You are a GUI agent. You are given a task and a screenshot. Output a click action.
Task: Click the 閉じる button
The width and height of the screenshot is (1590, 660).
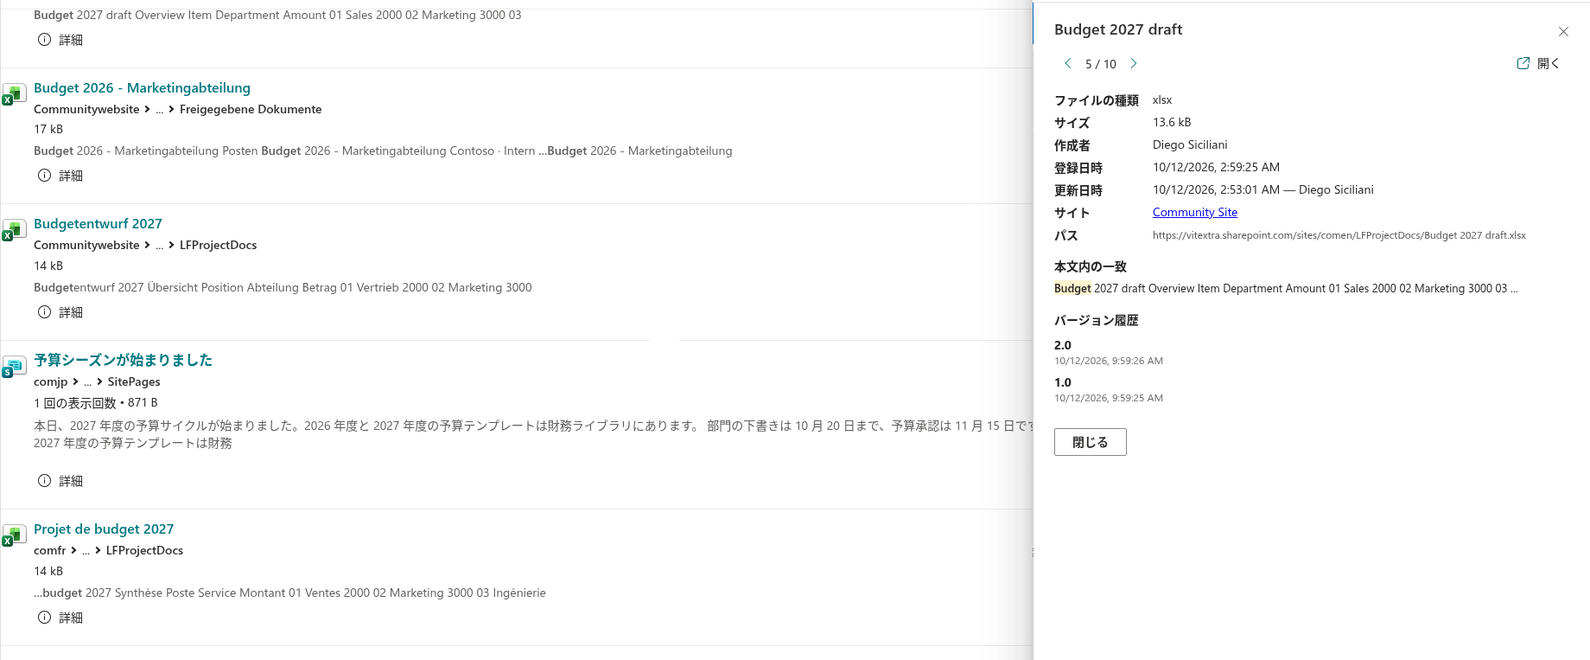1090,442
